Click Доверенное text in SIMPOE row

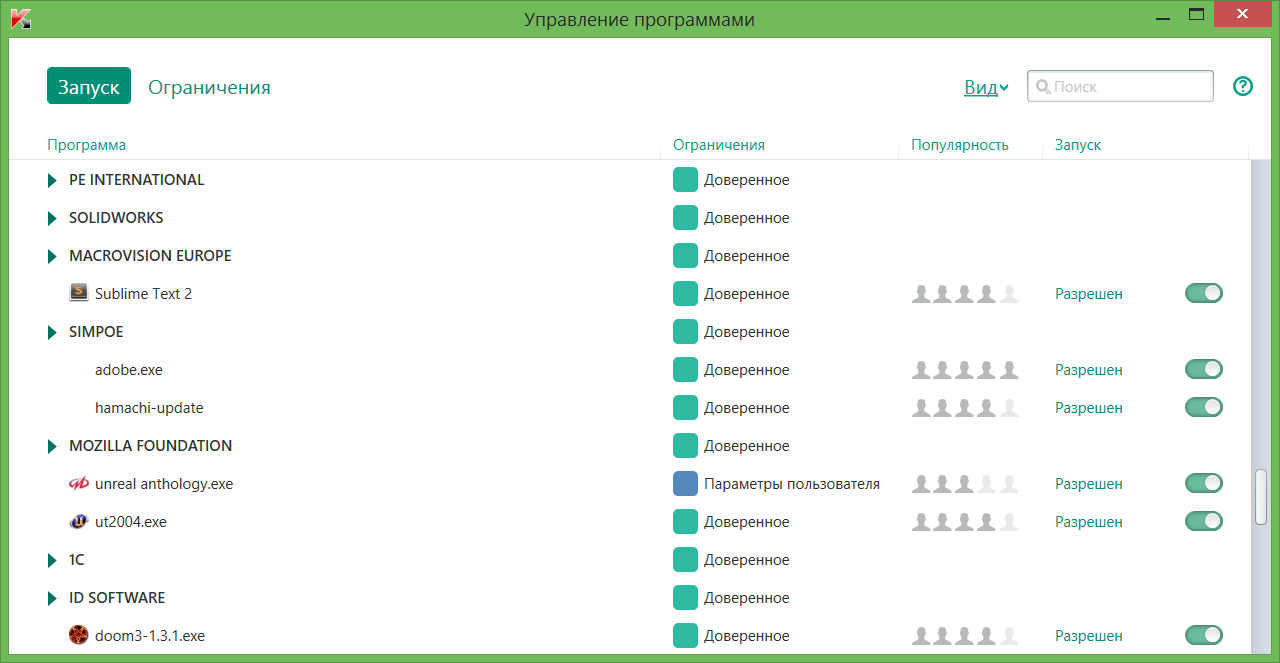(747, 332)
